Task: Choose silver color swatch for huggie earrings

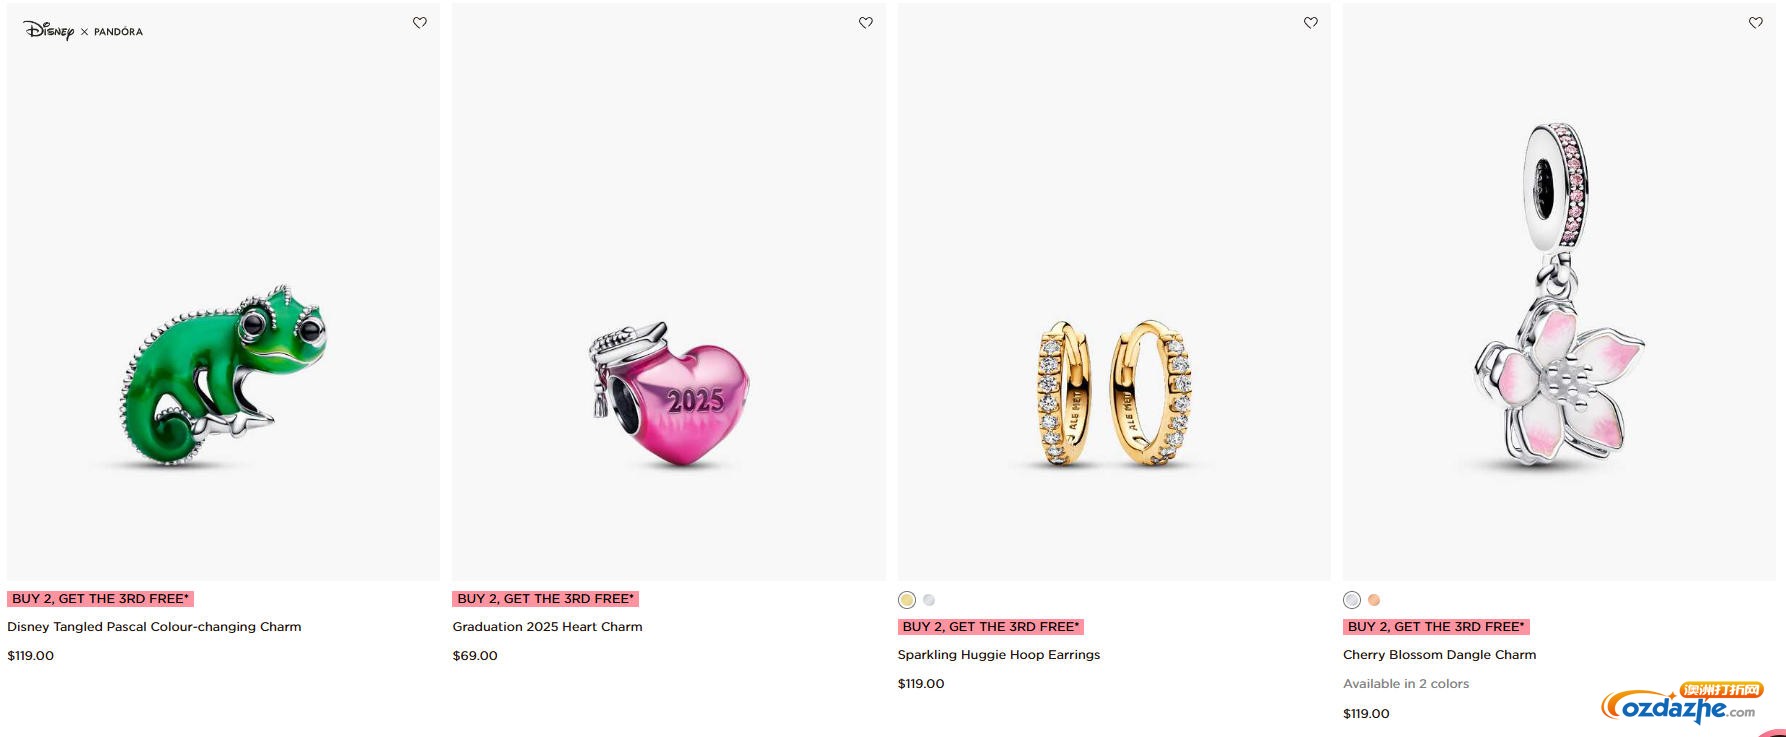Action: 929,600
